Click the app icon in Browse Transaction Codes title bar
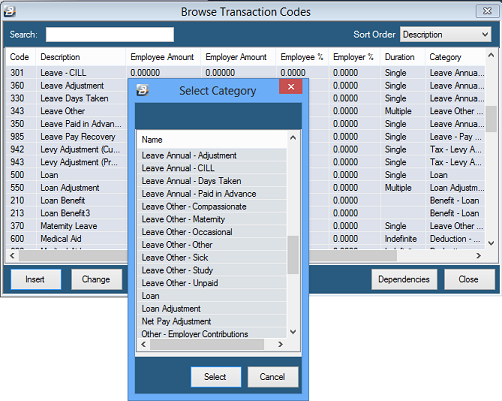 click(10, 12)
